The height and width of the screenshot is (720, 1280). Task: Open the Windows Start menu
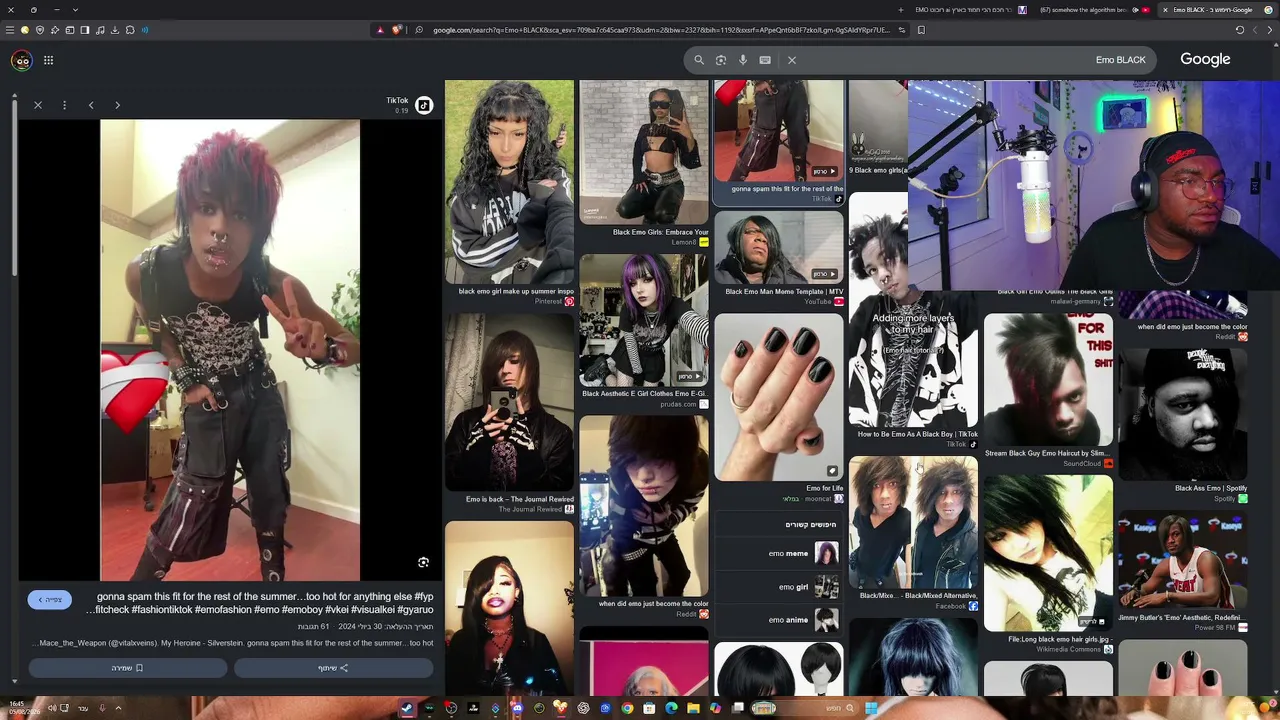tap(871, 709)
